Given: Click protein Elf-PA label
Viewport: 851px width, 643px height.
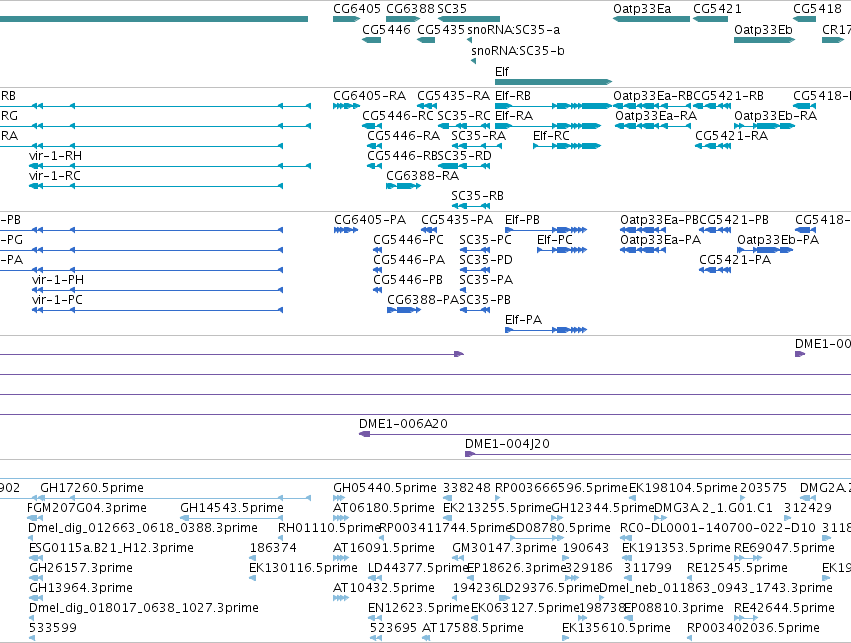Looking at the screenshot, I should coord(523,320).
